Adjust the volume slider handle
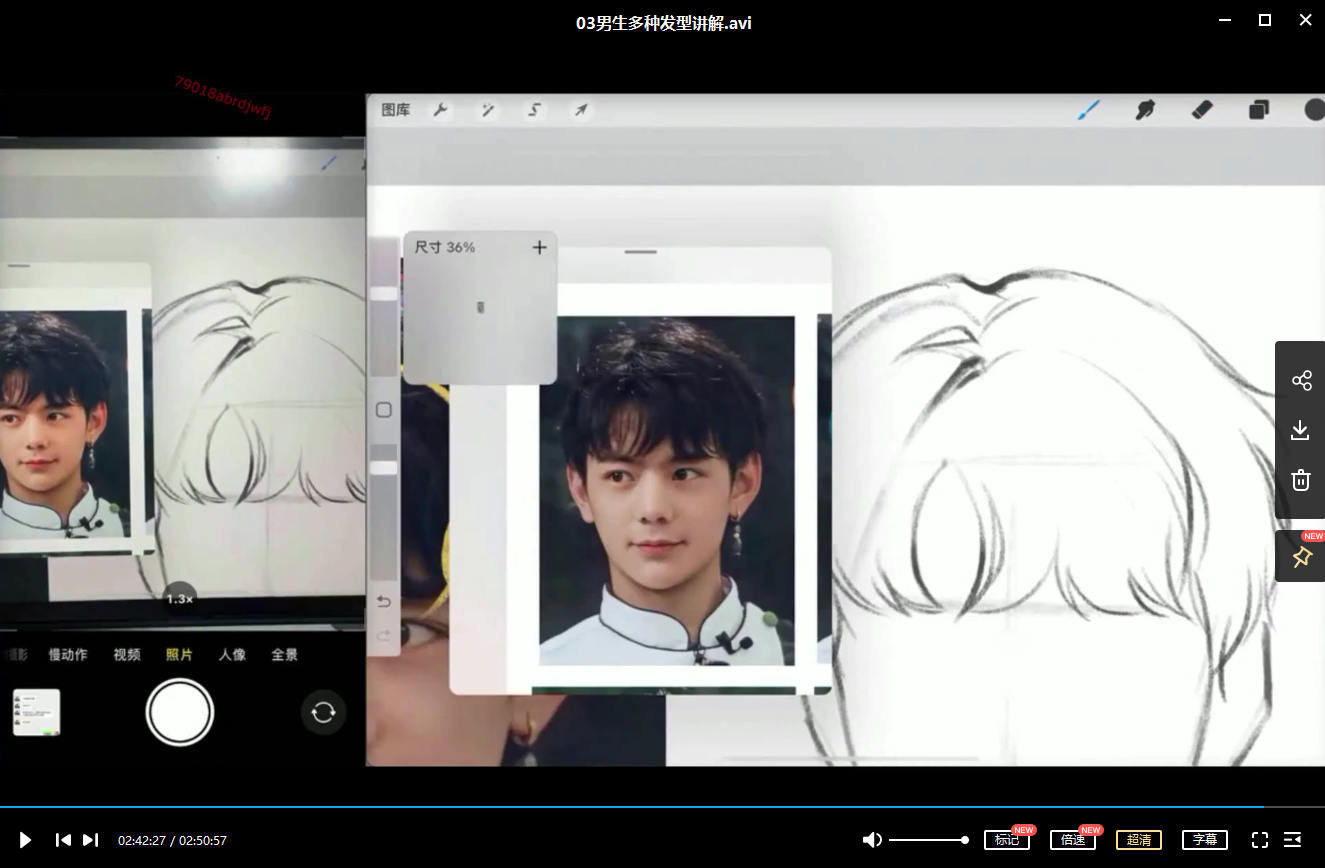The image size is (1325, 868). pyautogui.click(x=964, y=840)
